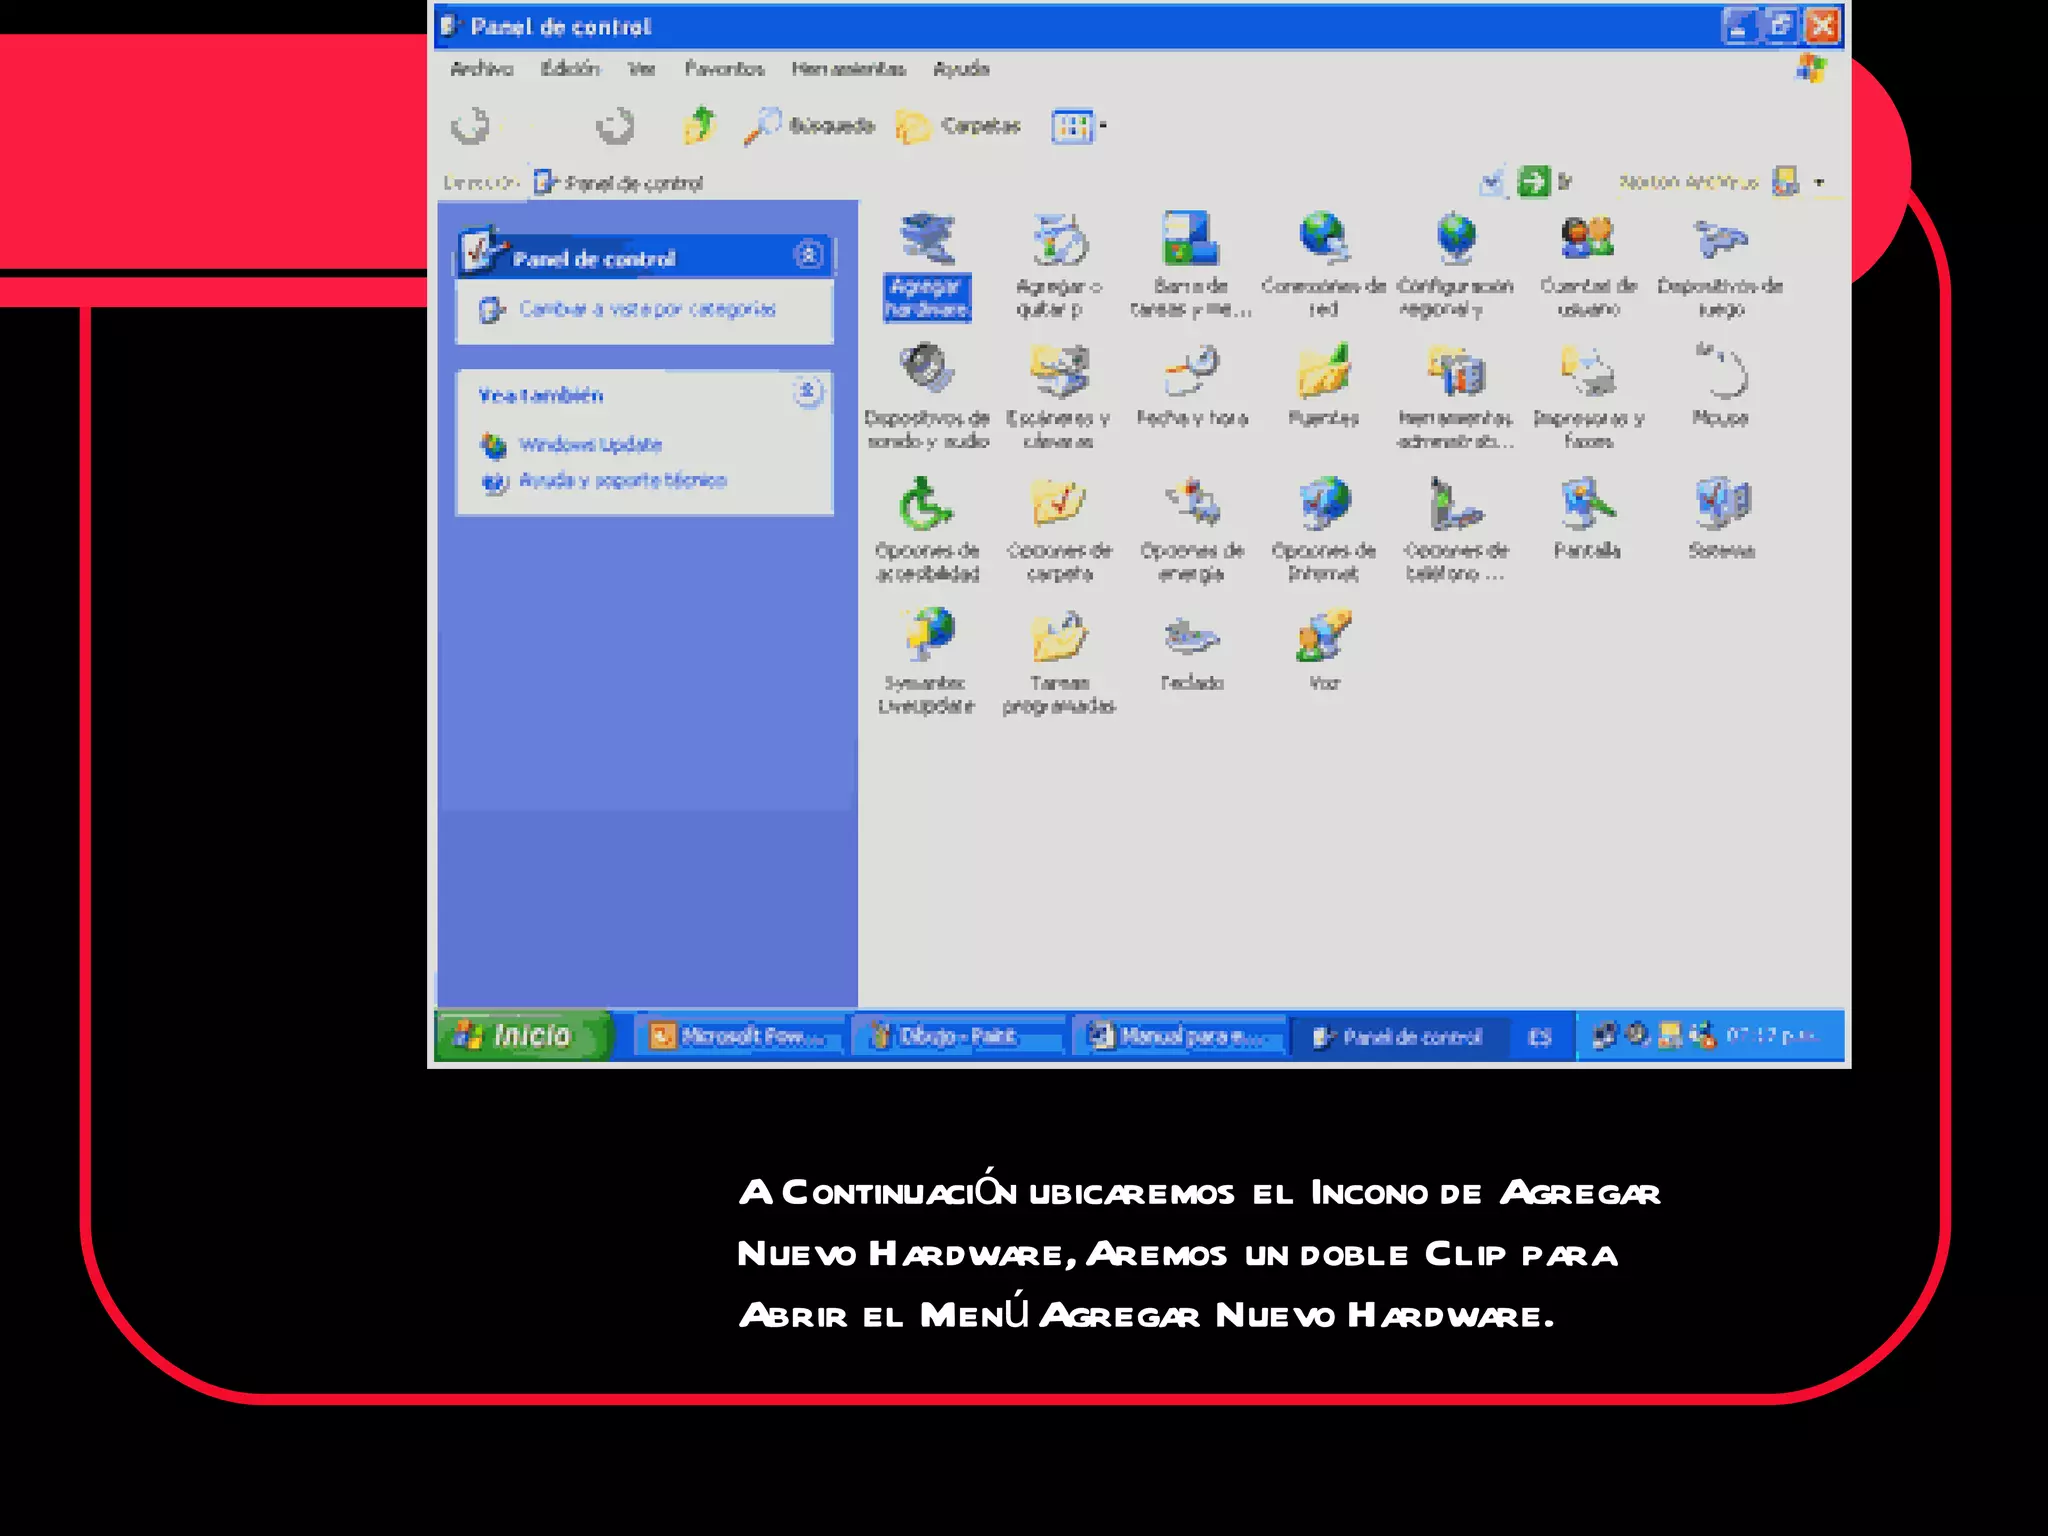Open the Edición menu
Viewport: 2048px width, 1536px height.
570,69
